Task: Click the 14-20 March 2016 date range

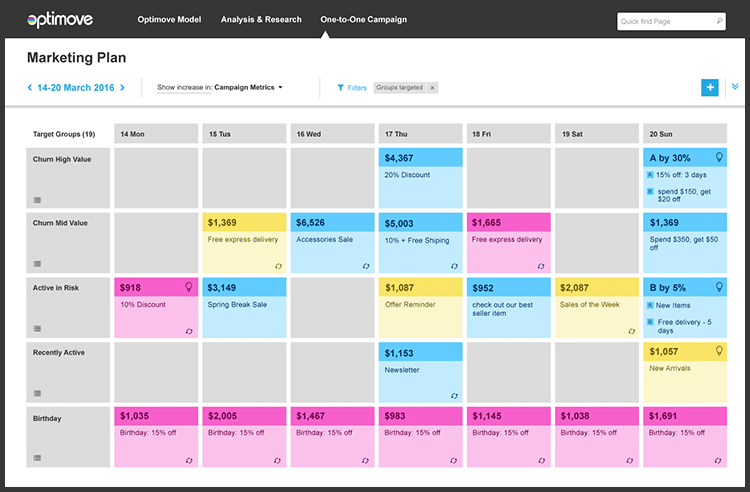Action: pyautogui.click(x=76, y=87)
